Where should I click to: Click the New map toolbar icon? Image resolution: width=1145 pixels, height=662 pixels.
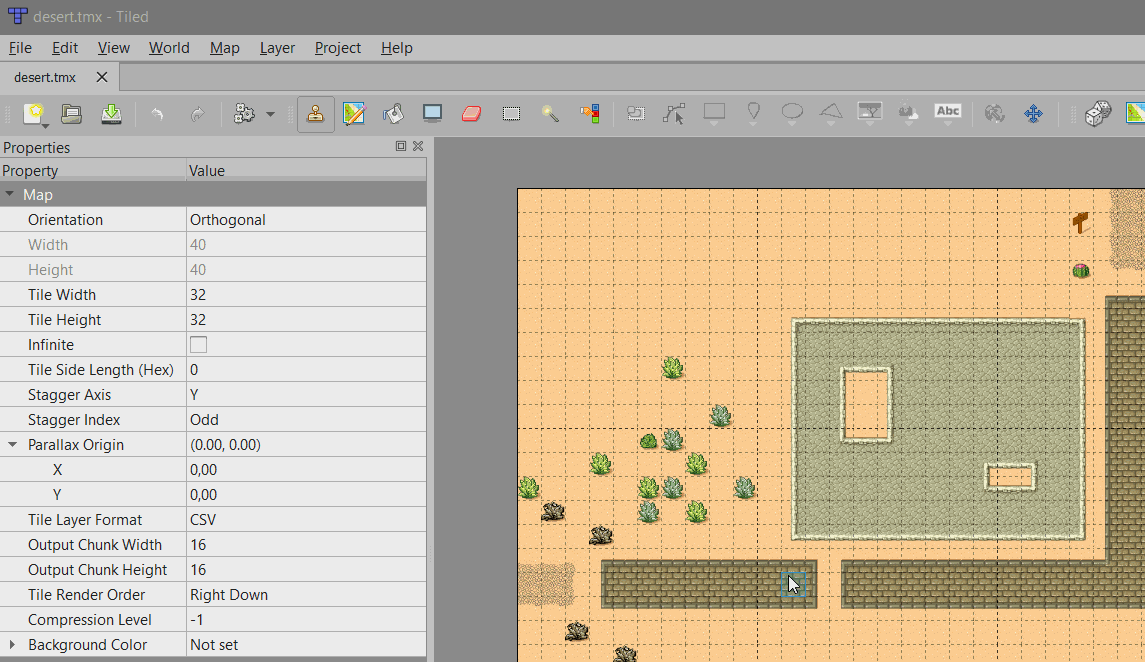(34, 114)
